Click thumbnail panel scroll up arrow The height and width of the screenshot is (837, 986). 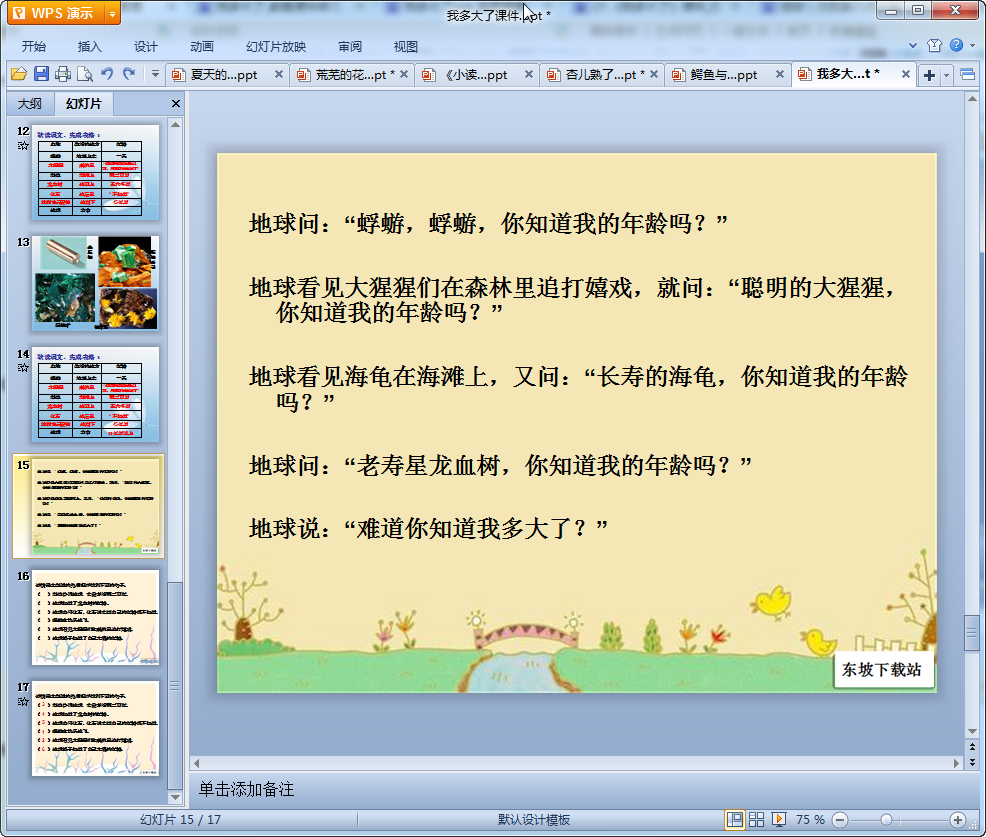(x=175, y=125)
